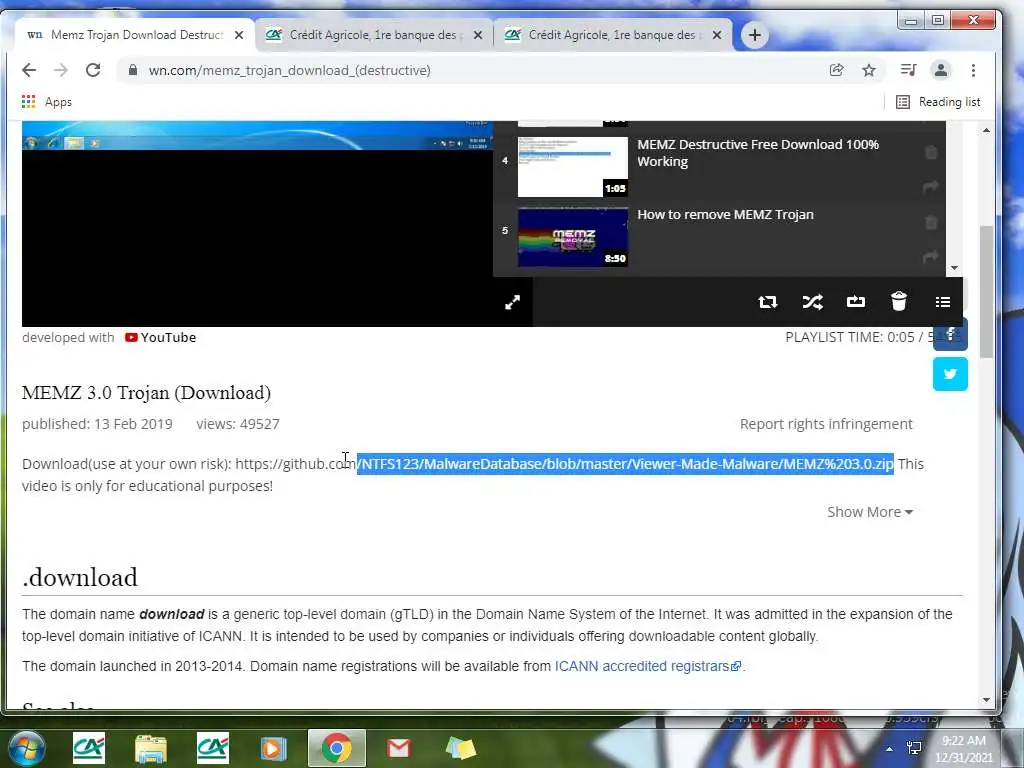The image size is (1024, 768).
Task: Open Windows Explorer from taskbar
Action: [151, 748]
